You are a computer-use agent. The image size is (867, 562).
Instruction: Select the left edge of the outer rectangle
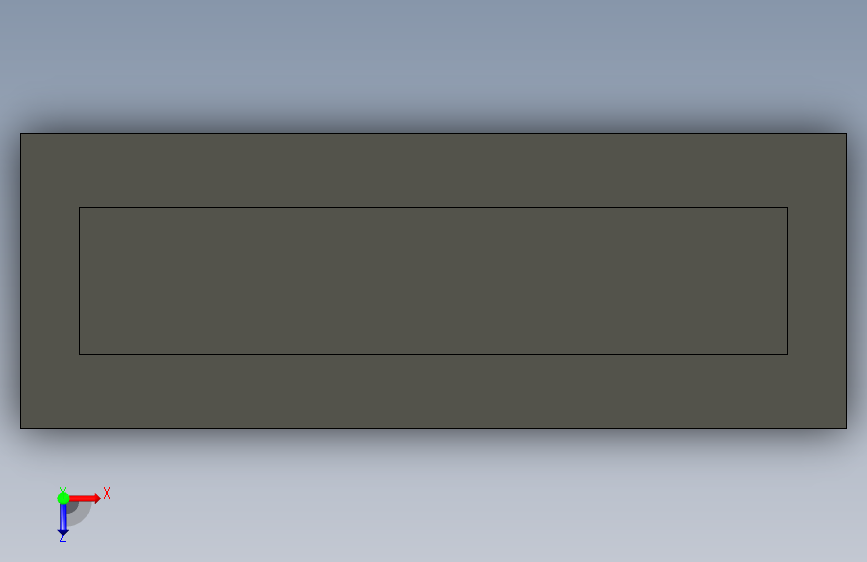click(x=20, y=281)
